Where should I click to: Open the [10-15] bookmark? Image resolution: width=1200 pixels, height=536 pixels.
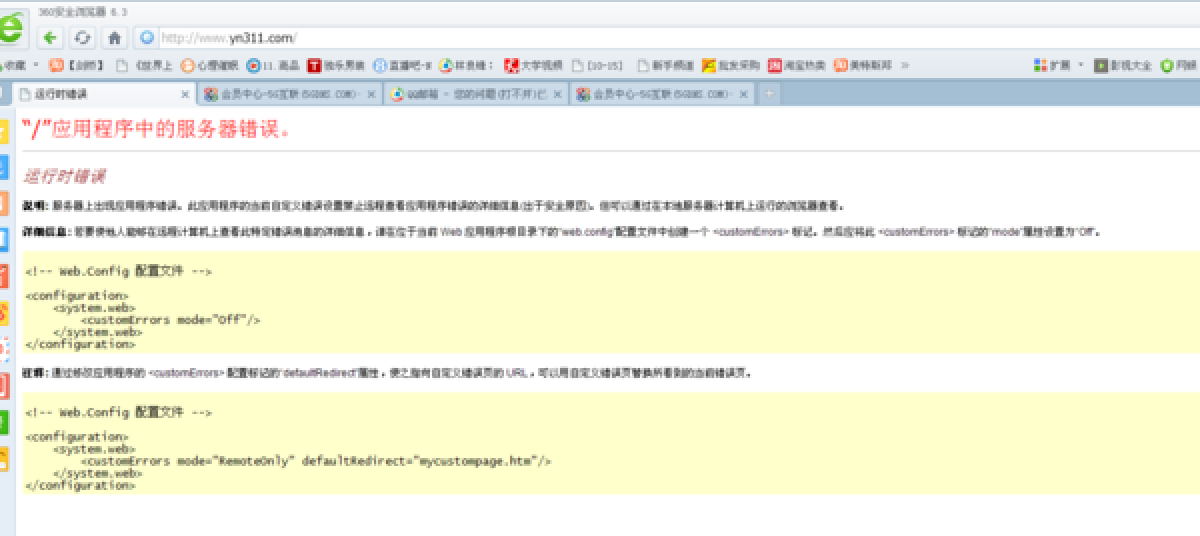pos(597,65)
